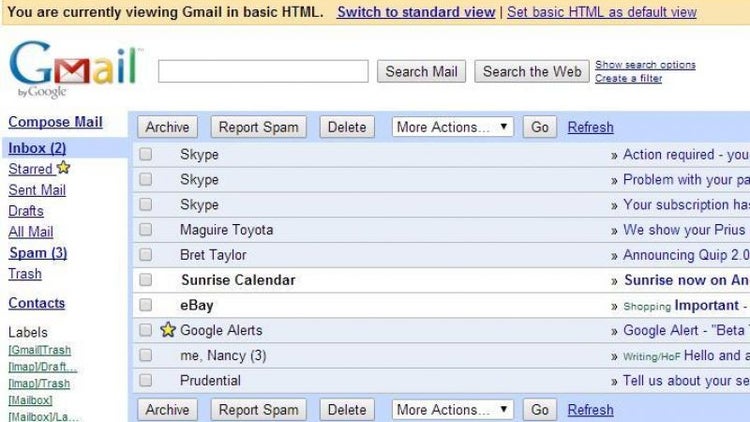Viewport: 750px width, 422px height.
Task: Click the top Go button
Action: [540, 127]
